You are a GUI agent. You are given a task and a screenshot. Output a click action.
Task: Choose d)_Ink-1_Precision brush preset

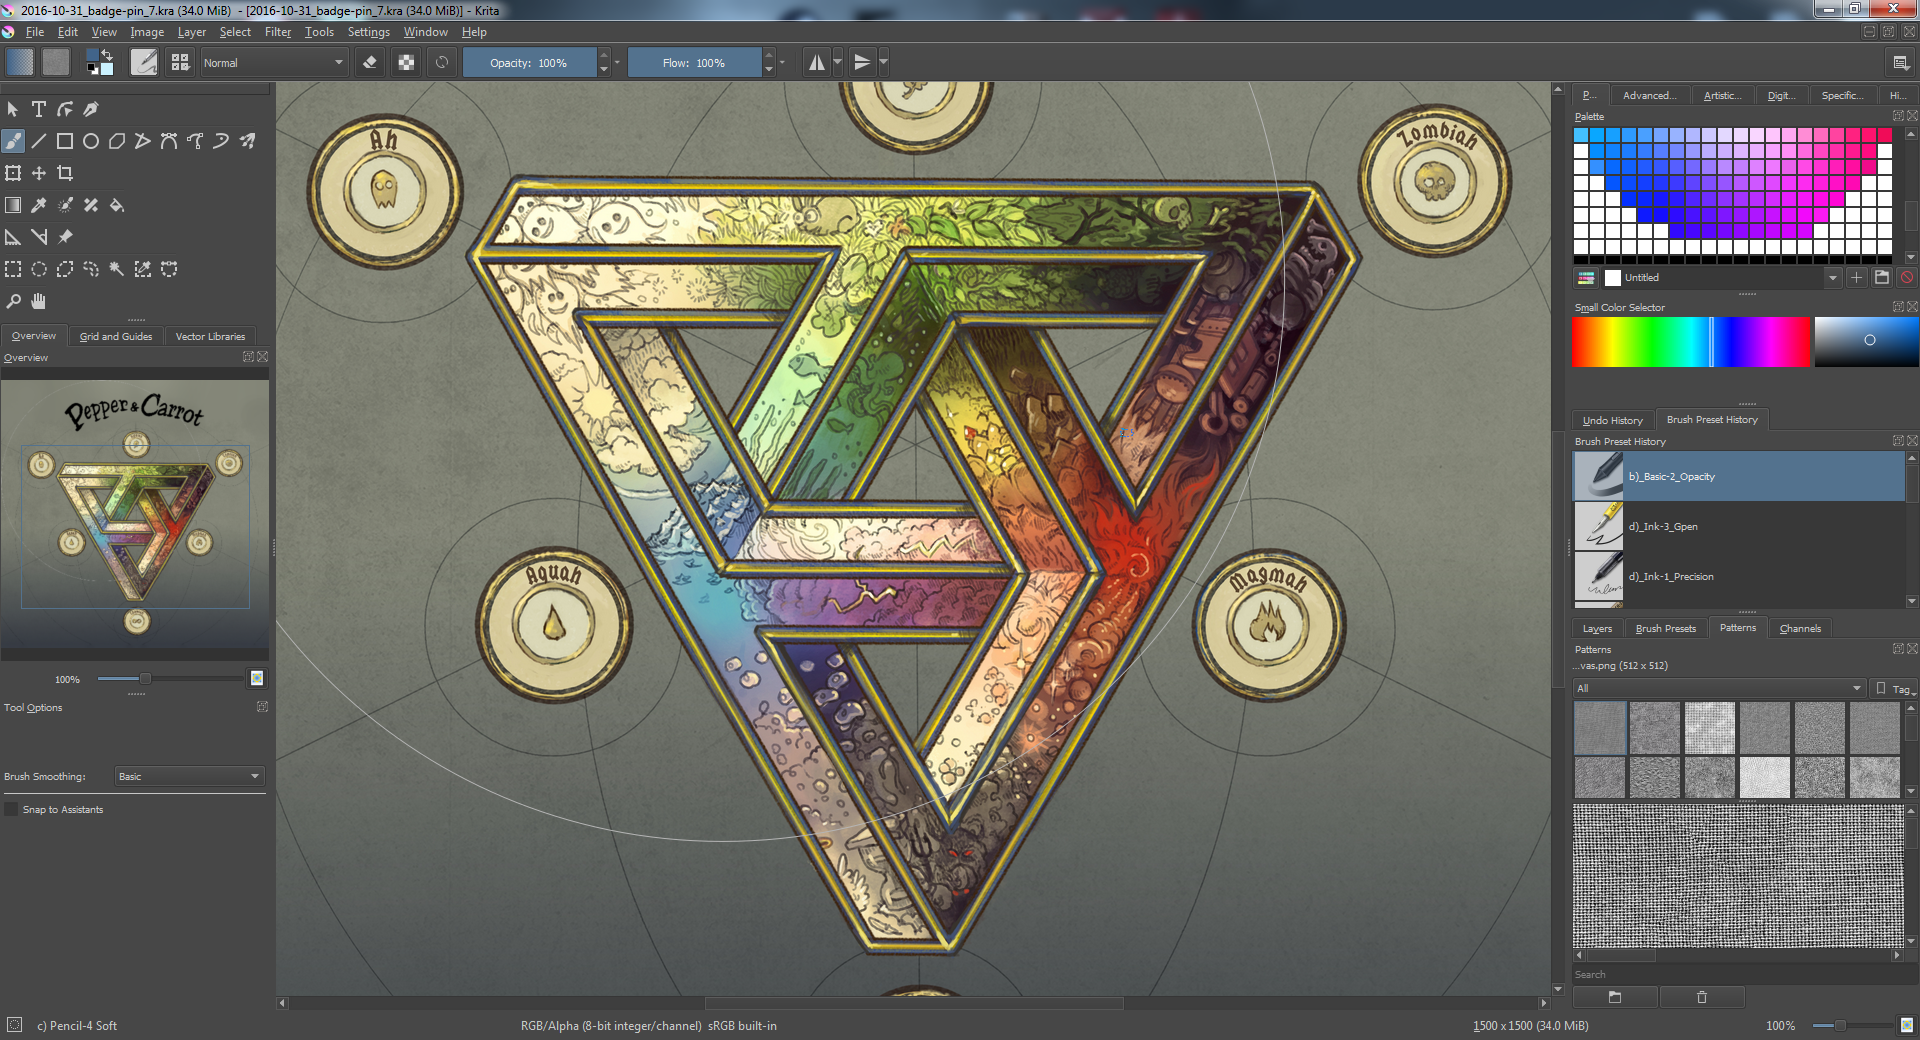point(1739,576)
